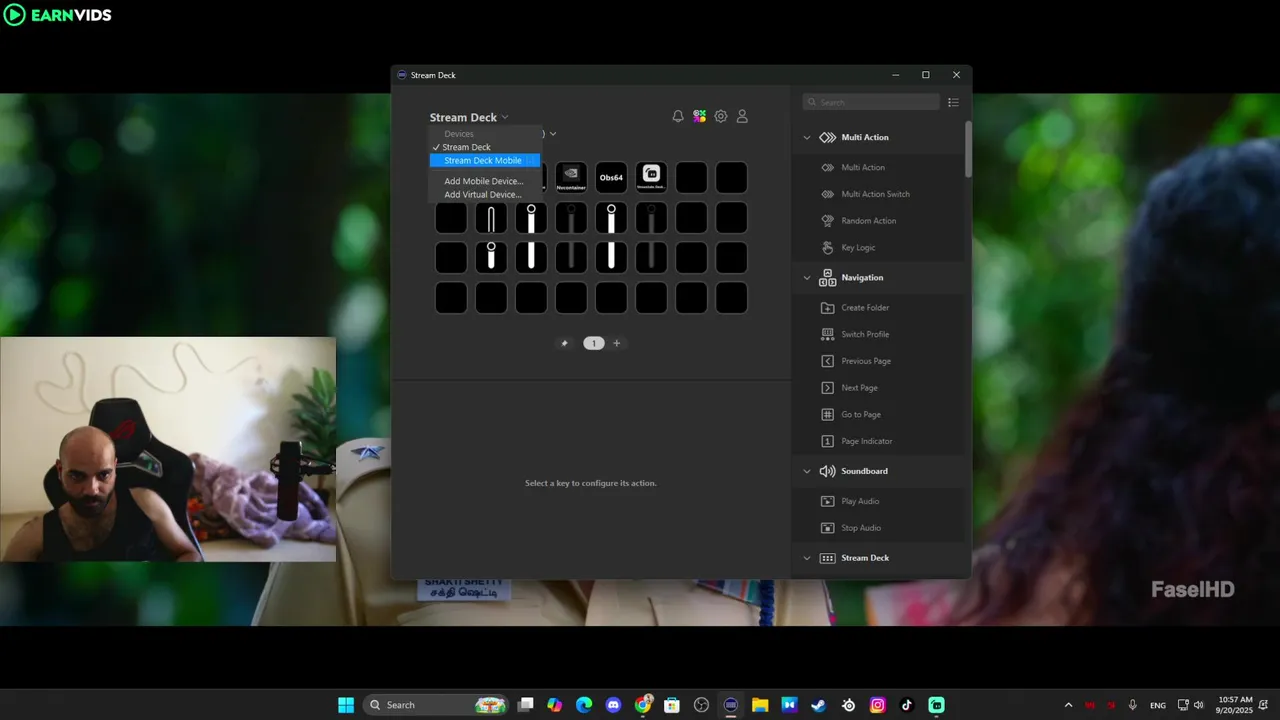Click the Go to Page icon
The width and height of the screenshot is (1280, 720).
pos(827,414)
